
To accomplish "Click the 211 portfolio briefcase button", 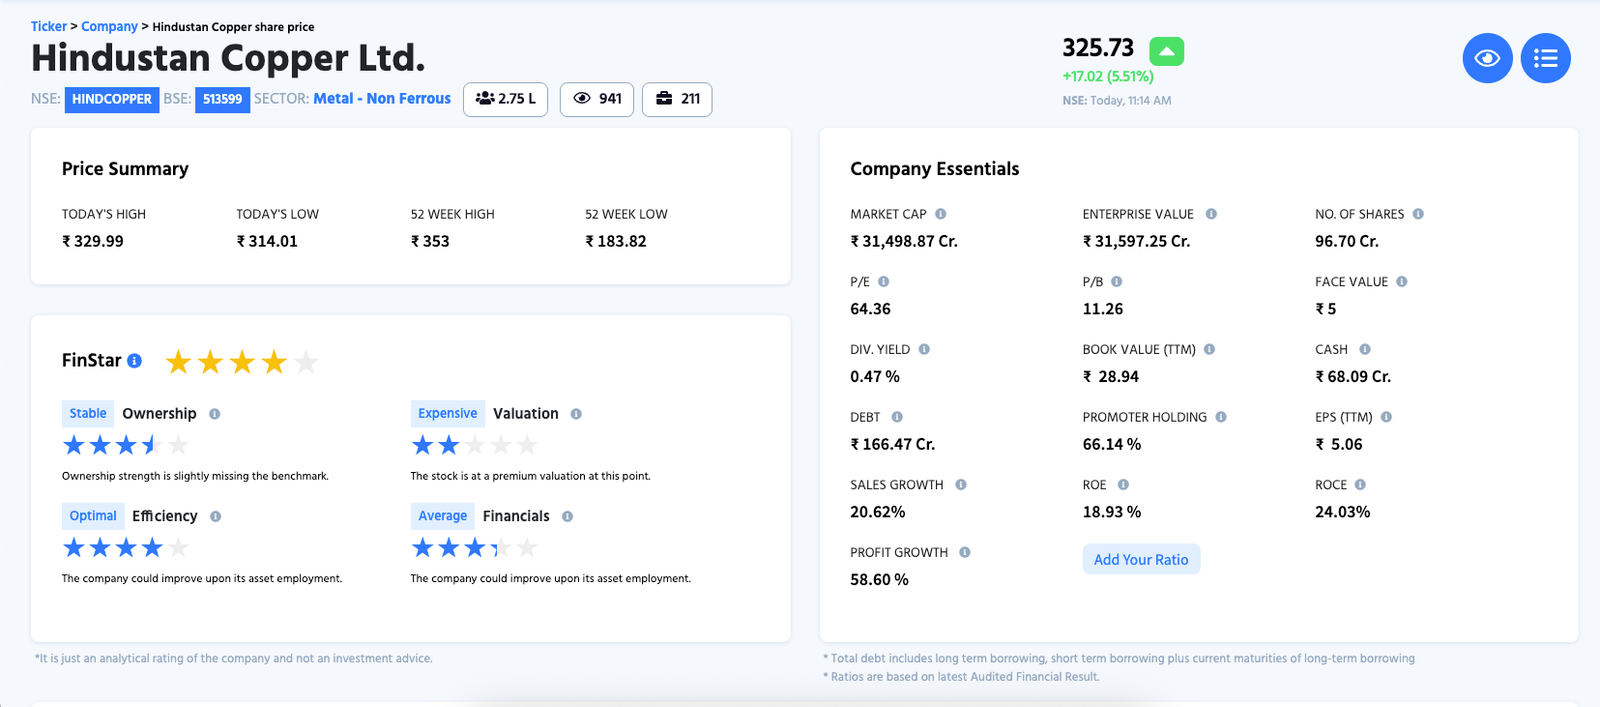I will 677,99.
